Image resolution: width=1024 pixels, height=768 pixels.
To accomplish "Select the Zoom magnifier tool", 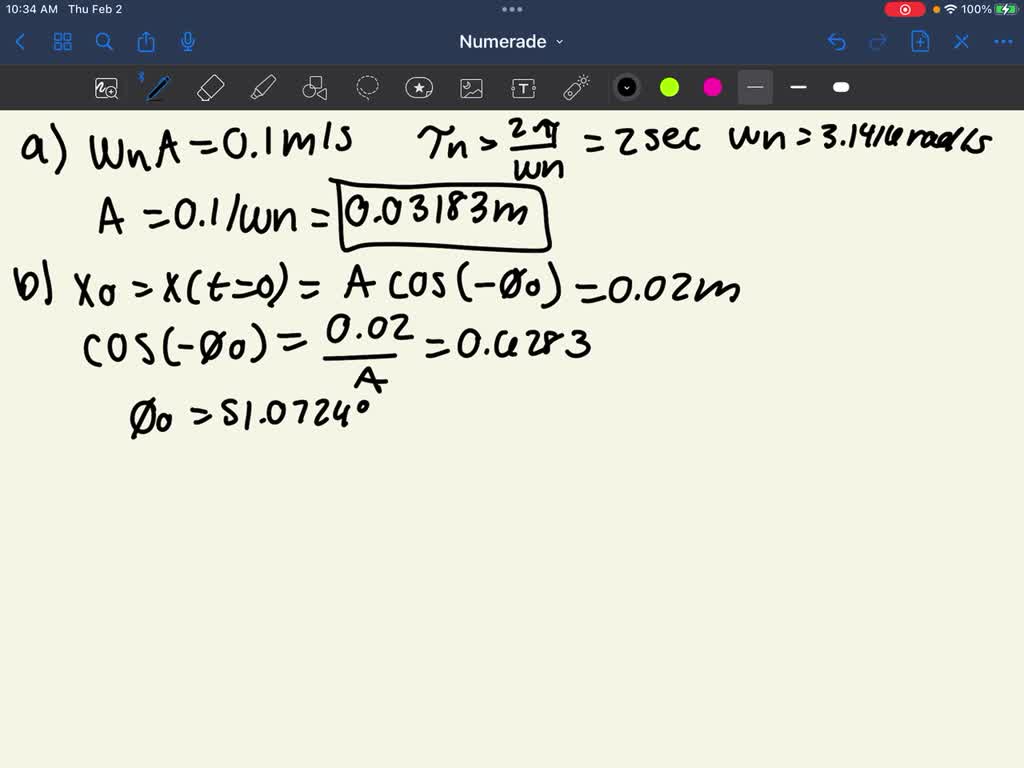I will [x=106, y=87].
